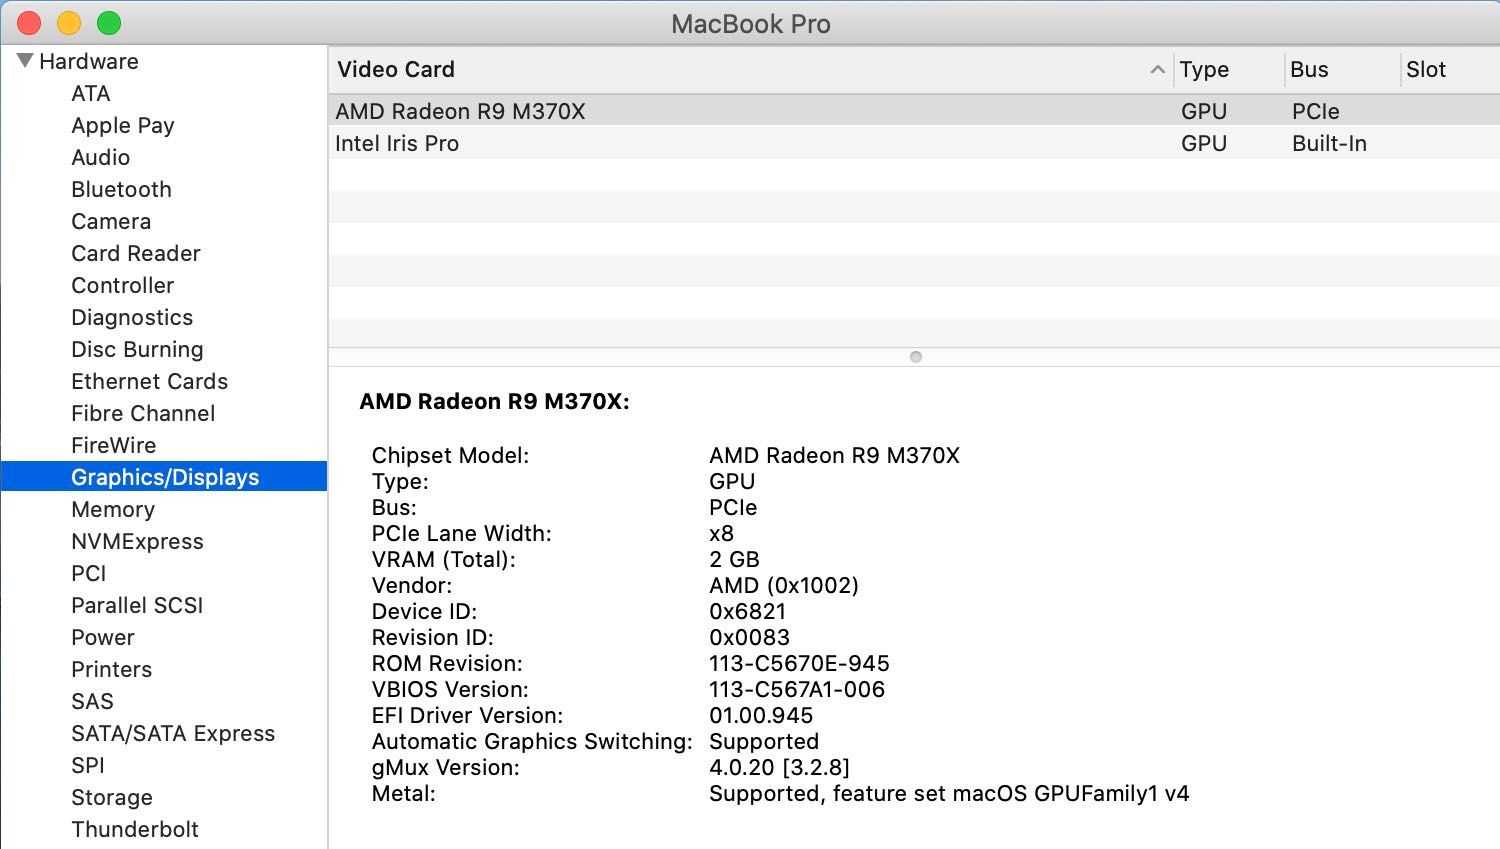Viewport: 1500px width, 849px height.
Task: Click the PCIe Lane Width value x8
Action: (x=721, y=533)
